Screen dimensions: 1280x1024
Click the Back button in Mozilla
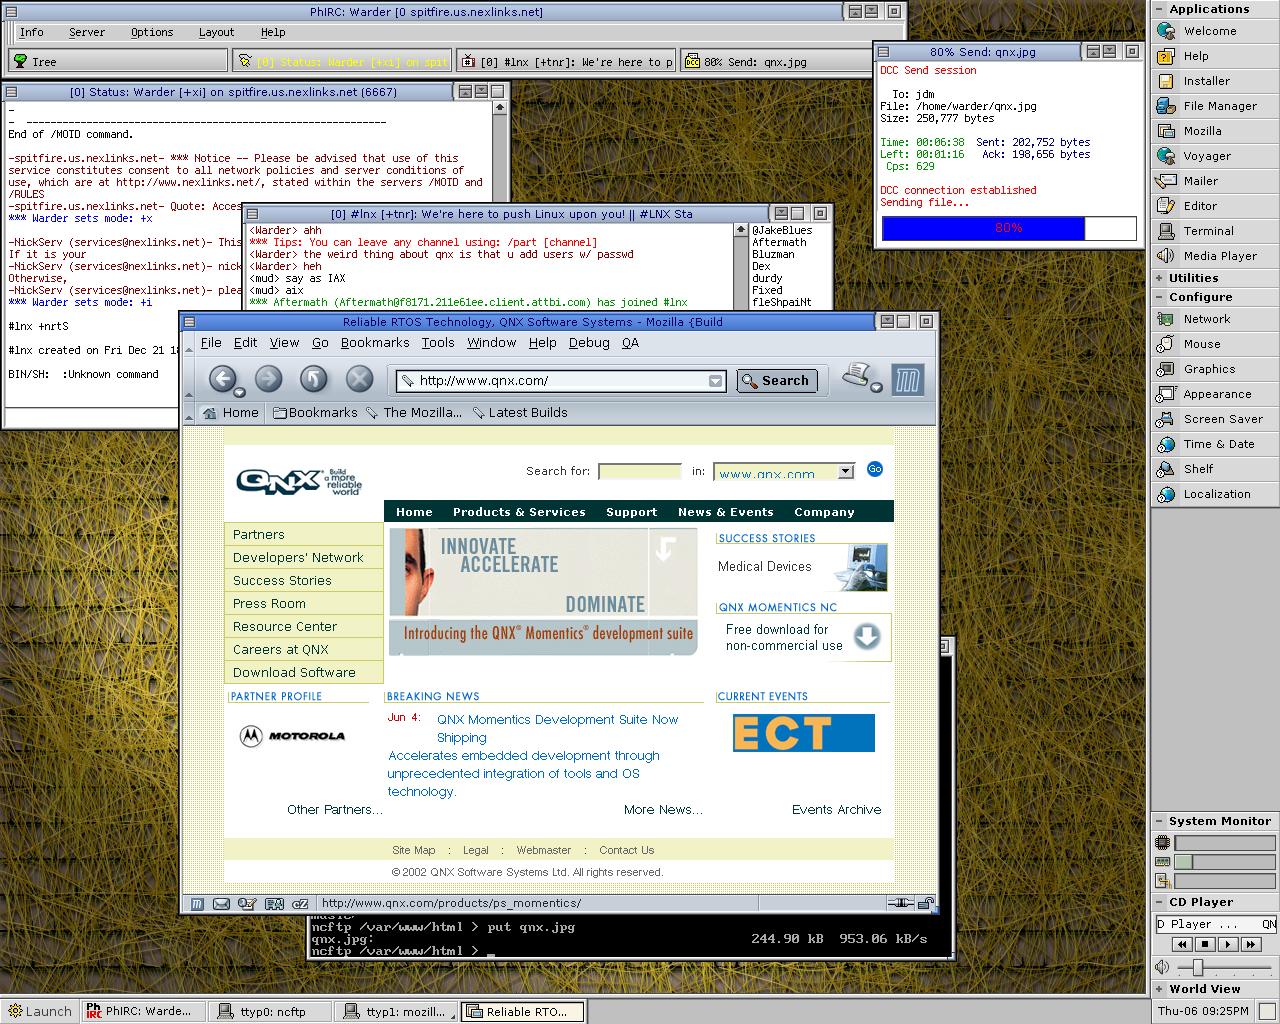click(222, 379)
